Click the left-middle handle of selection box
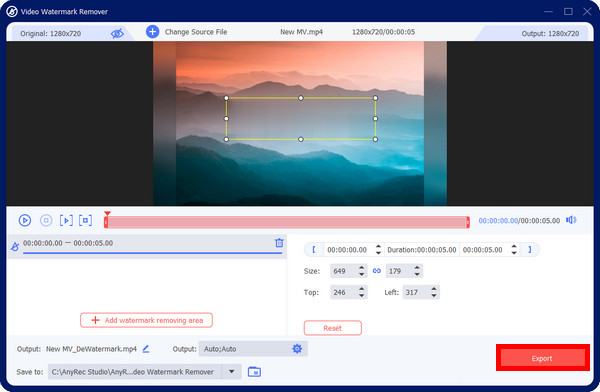This screenshot has height=392, width=600. pos(226,119)
